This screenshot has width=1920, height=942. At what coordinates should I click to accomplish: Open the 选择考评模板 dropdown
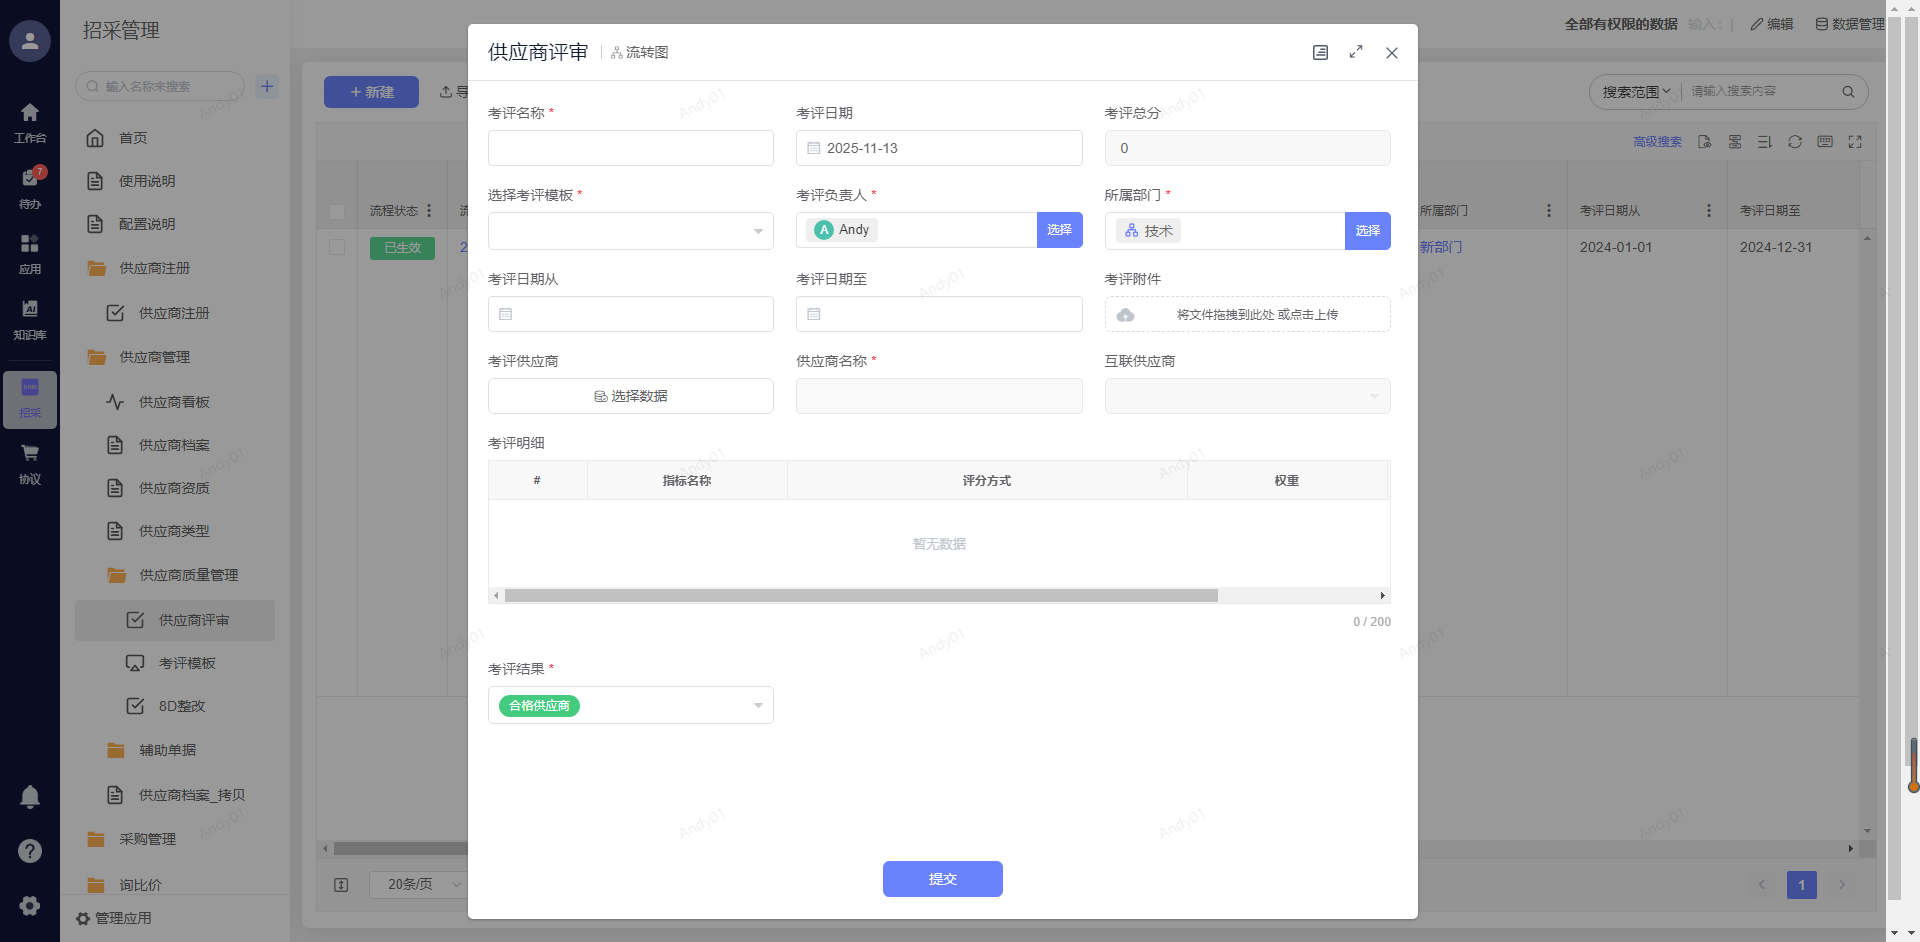[x=630, y=231]
